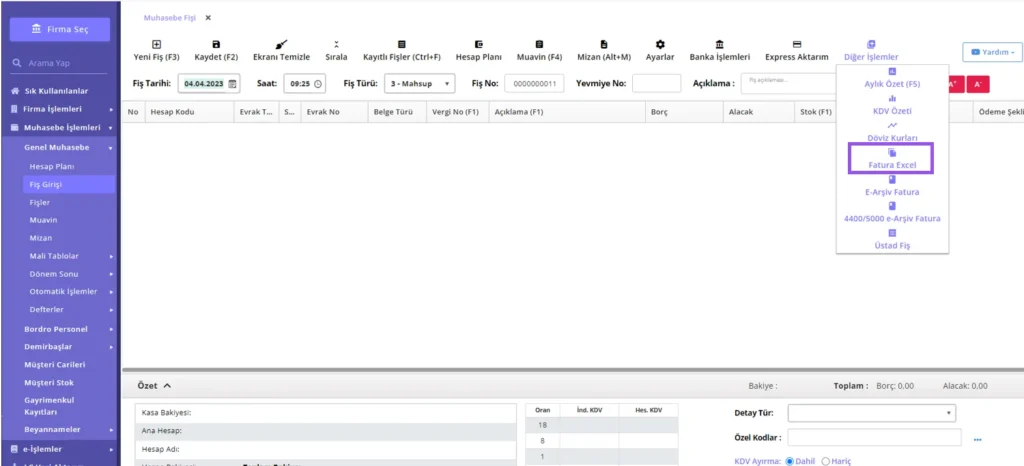Open Muavin in sidebar
Image resolution: width=1024 pixels, height=466 pixels.
point(43,220)
